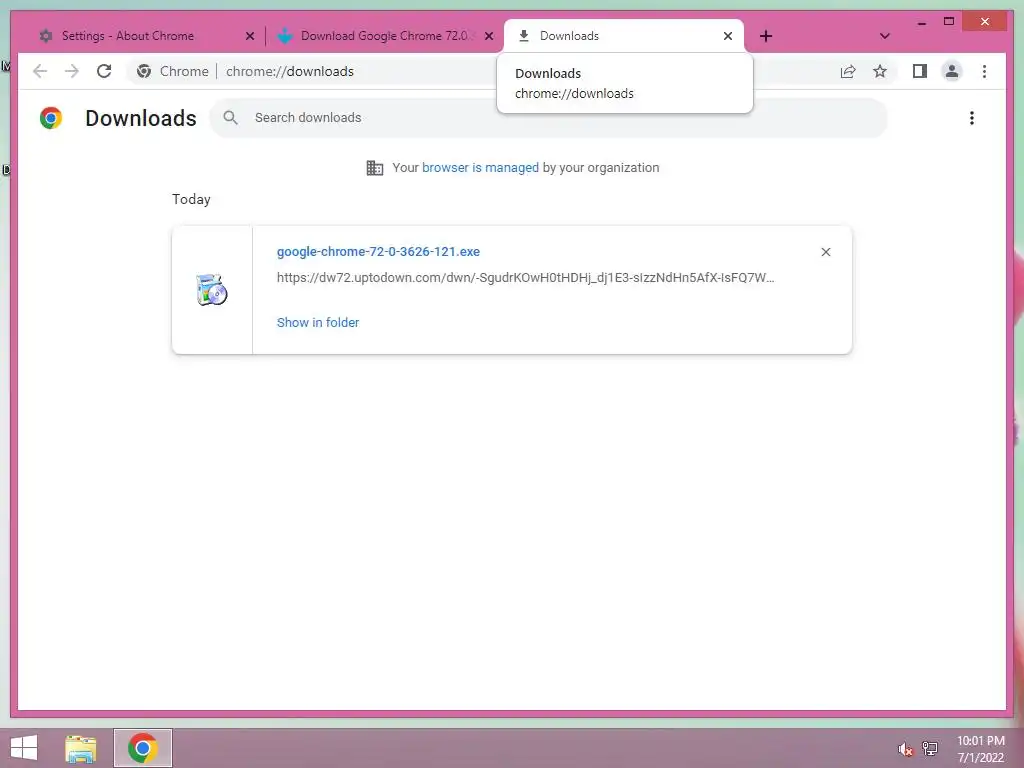The image size is (1024, 768).
Task: Maximize the Chrome window
Action: (949, 22)
